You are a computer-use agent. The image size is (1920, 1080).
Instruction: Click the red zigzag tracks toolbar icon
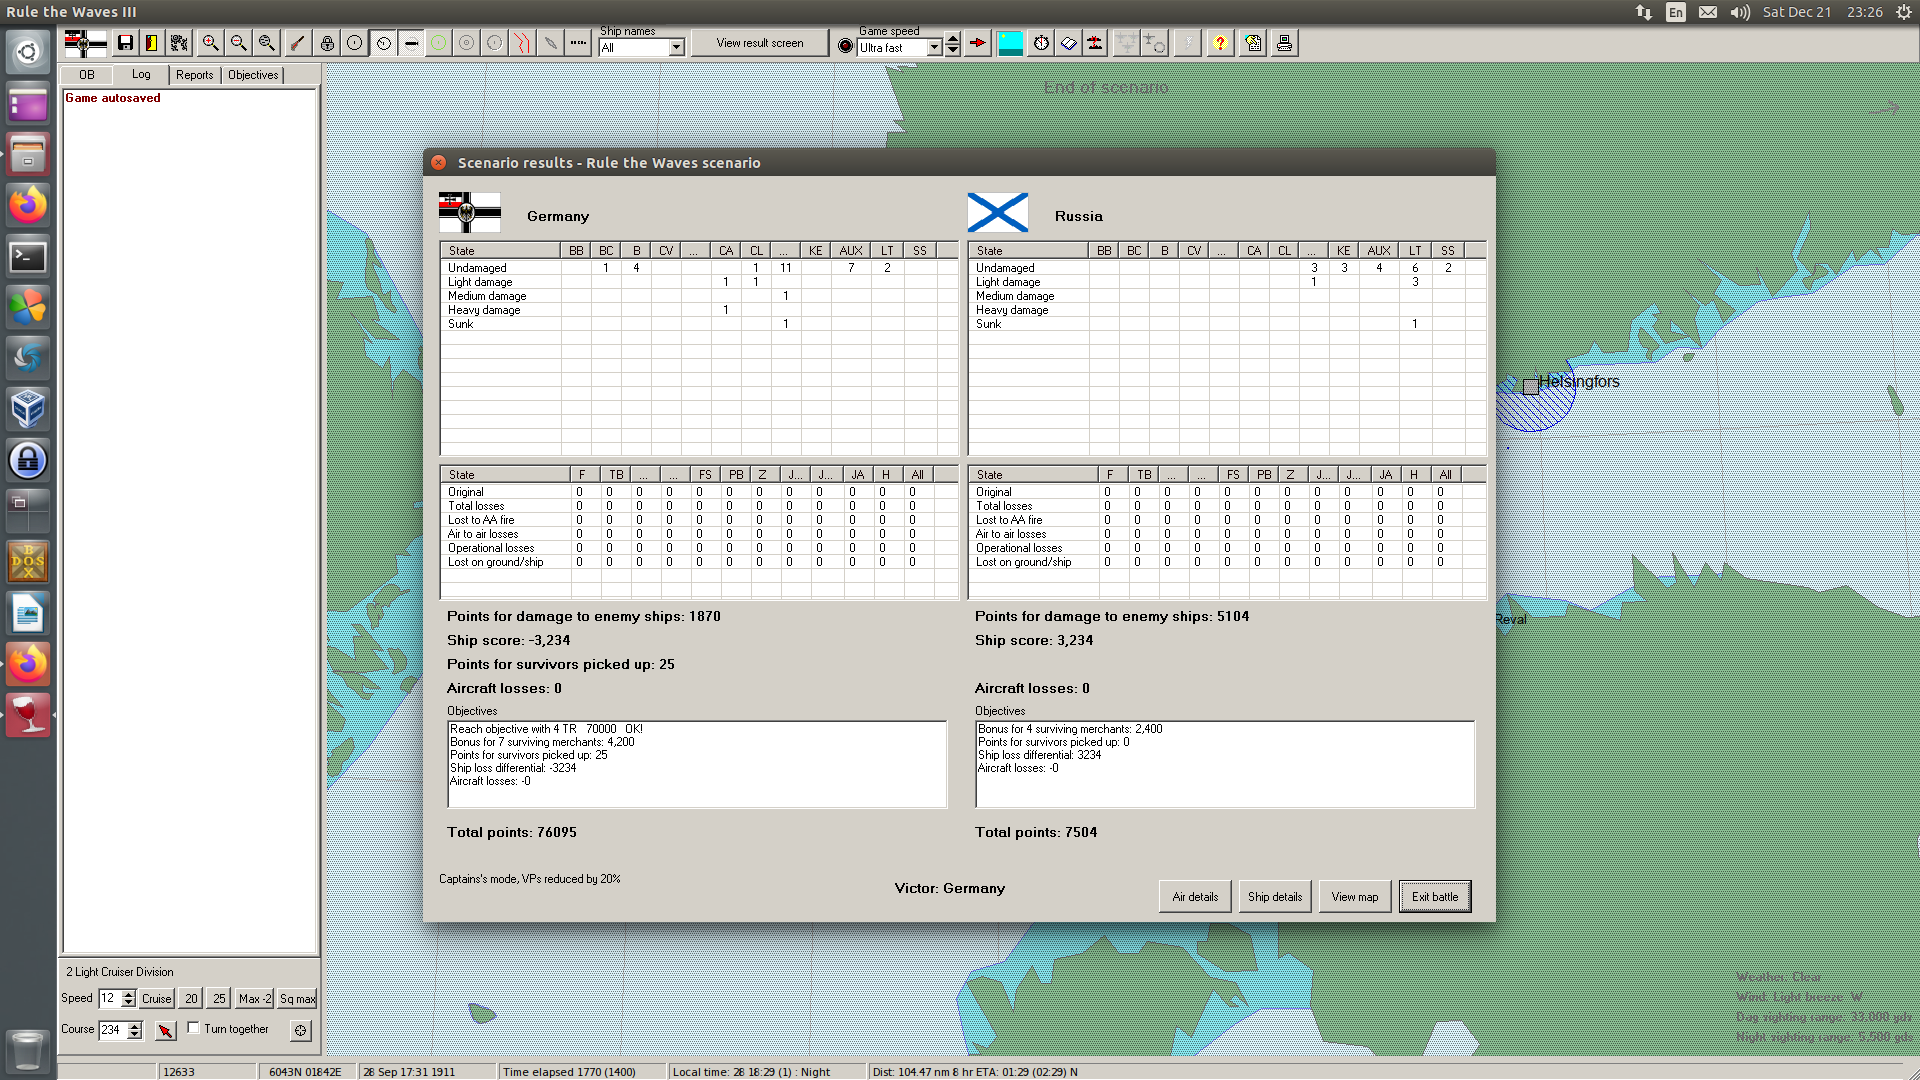click(x=522, y=43)
